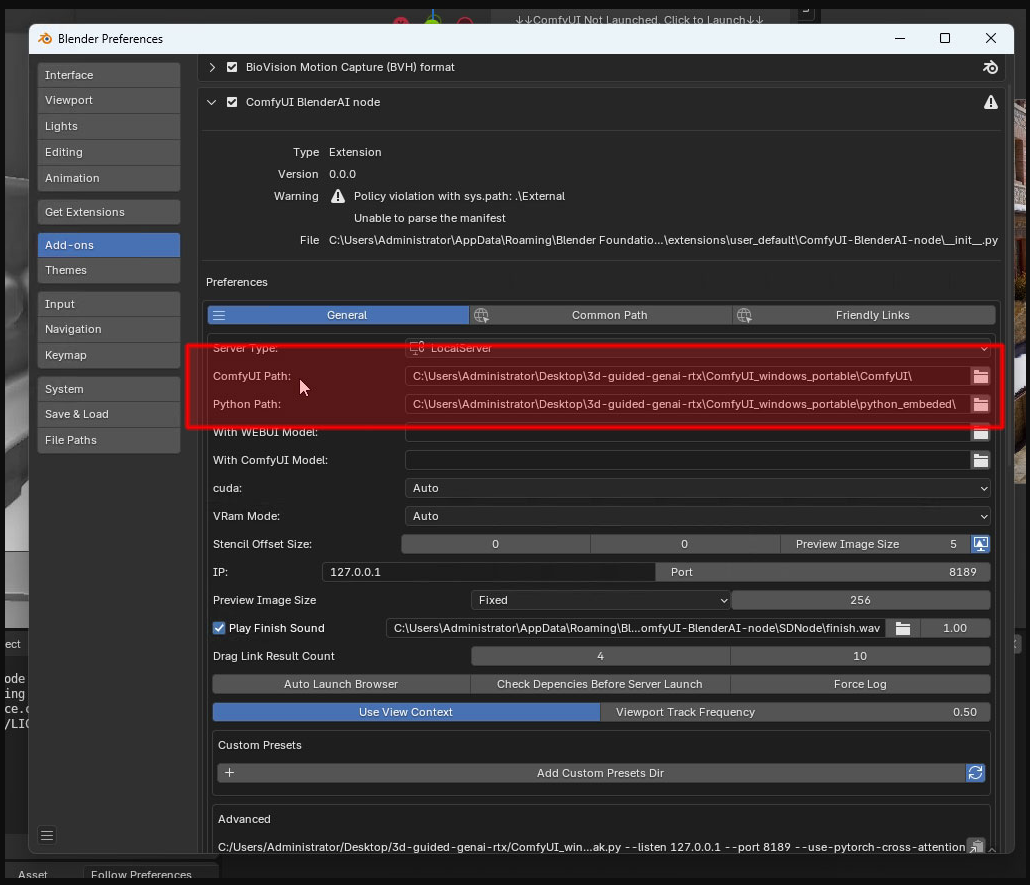Open the hamburger menu below the preferences sidebar
The width and height of the screenshot is (1030, 885).
click(47, 836)
